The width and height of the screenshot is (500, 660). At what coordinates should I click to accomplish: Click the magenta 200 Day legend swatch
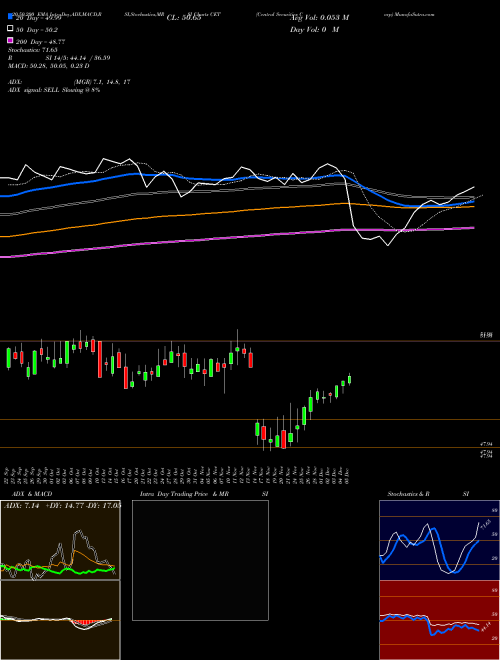click(x=10, y=40)
